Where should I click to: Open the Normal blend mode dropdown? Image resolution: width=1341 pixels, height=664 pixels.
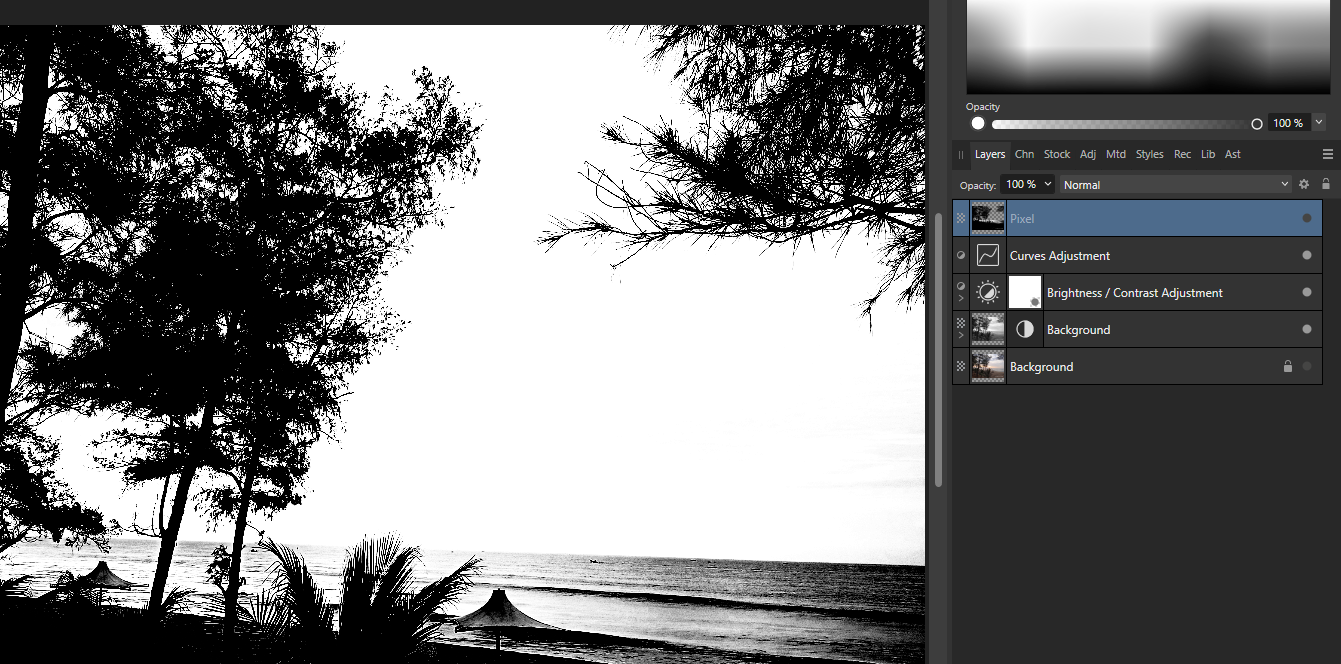[1176, 184]
